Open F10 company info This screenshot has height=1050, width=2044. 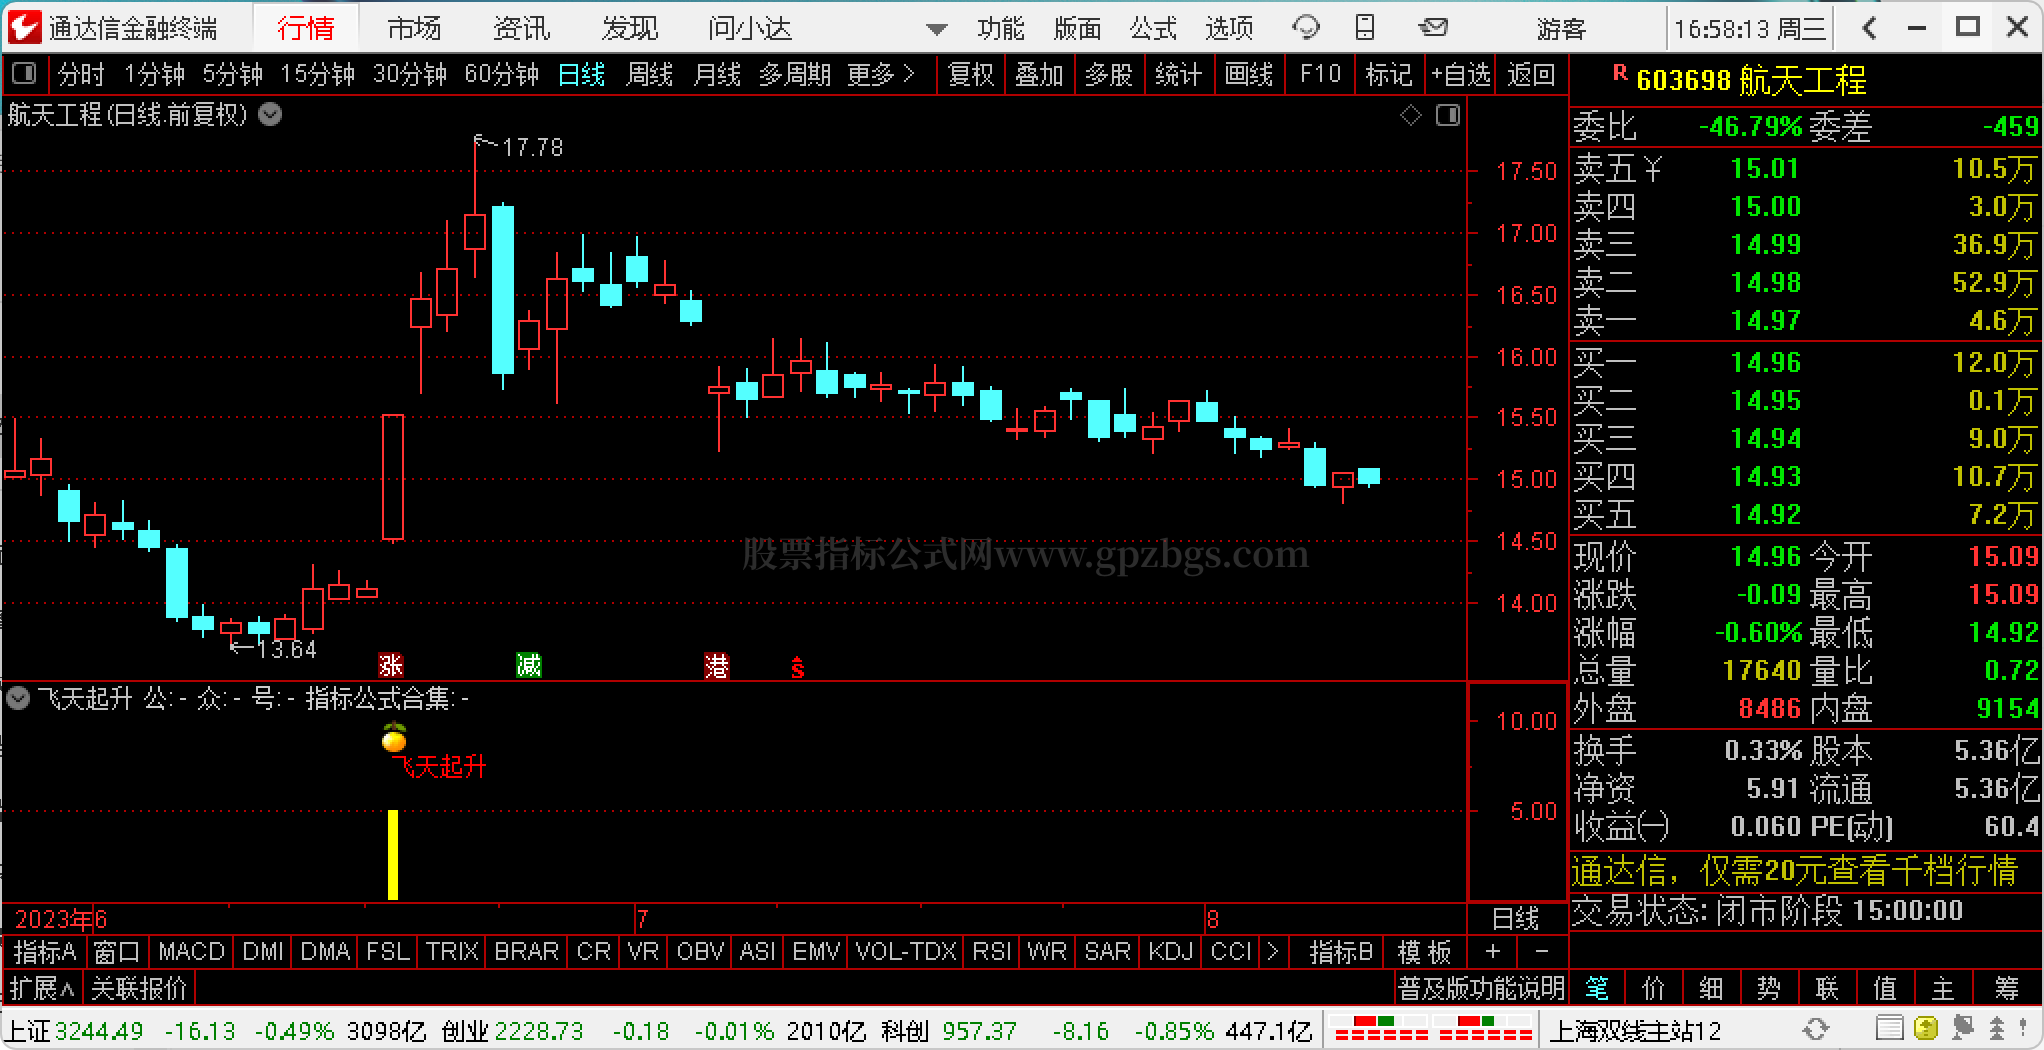click(x=1320, y=74)
